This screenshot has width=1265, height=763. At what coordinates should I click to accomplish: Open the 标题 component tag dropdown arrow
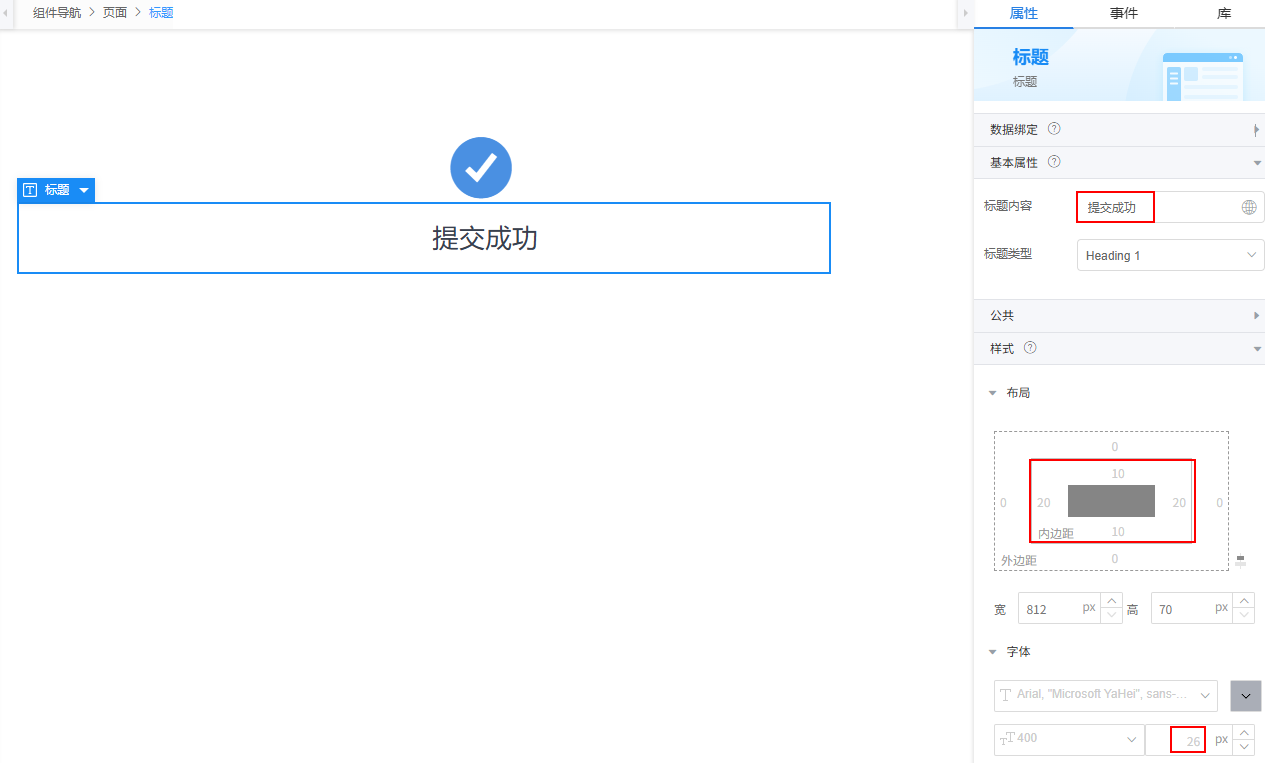pos(84,190)
